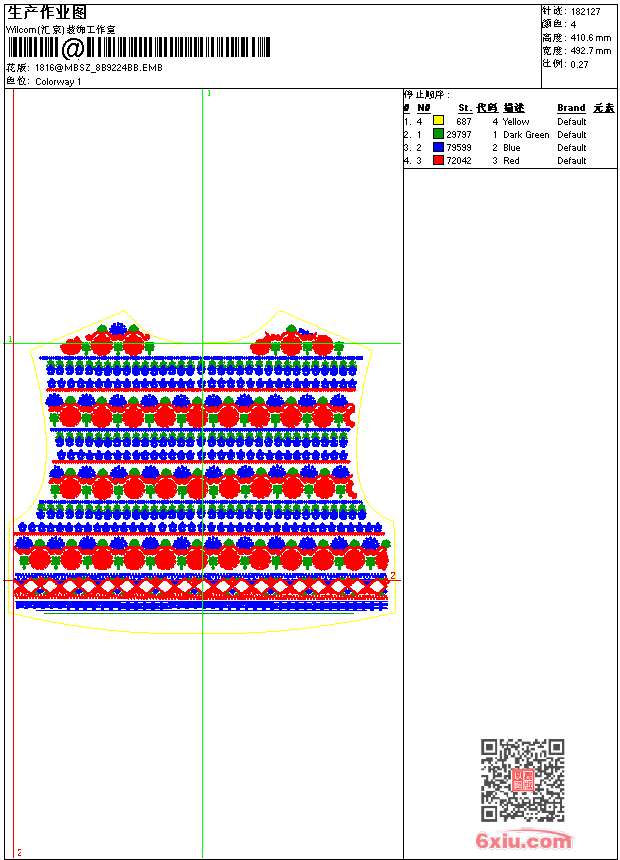Click the dark green color swatch

[x=438, y=133]
